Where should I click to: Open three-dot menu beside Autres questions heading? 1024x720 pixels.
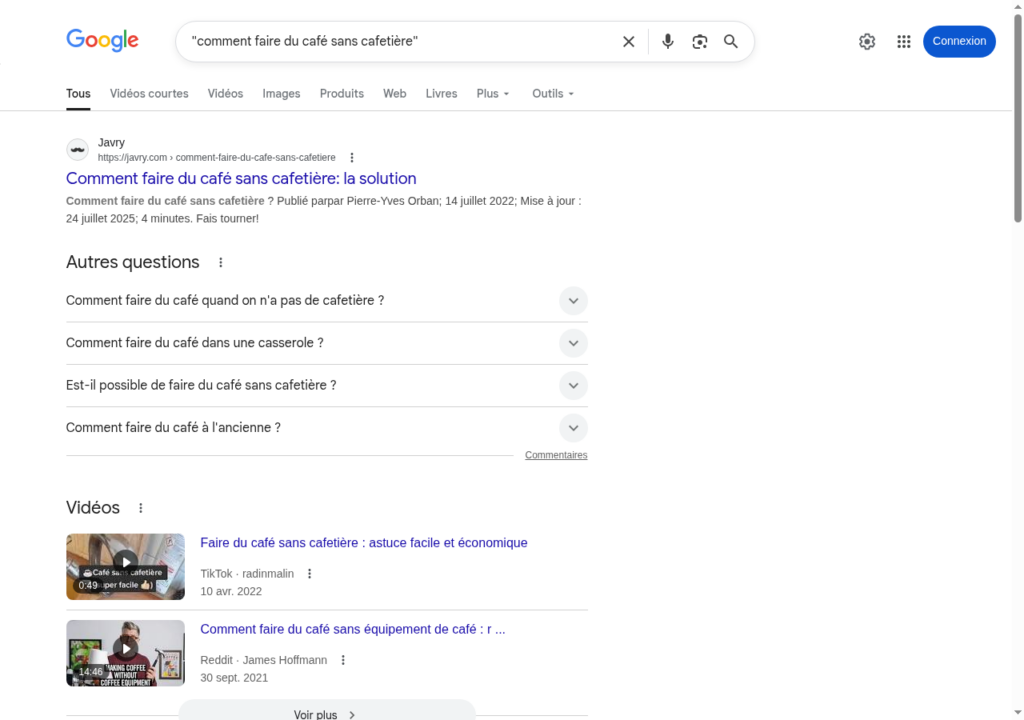[221, 263]
